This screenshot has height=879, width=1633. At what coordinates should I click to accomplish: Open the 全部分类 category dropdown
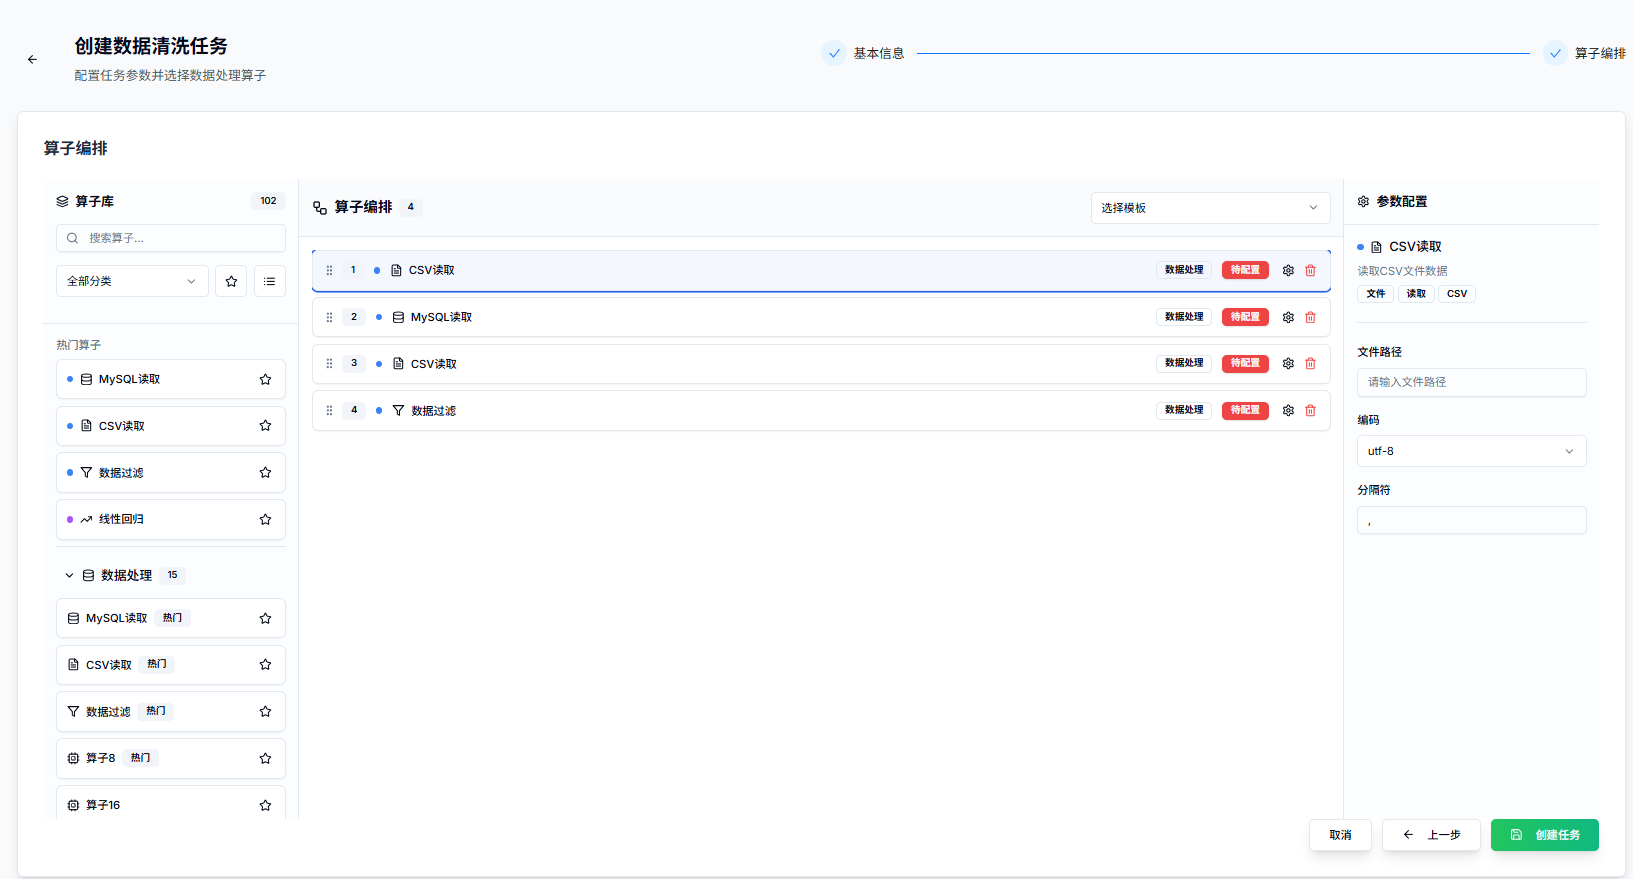pyautogui.click(x=131, y=282)
